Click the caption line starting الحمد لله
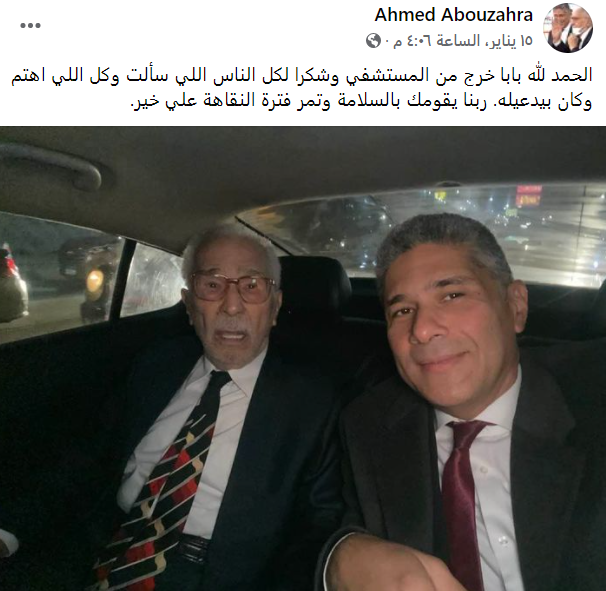 pyautogui.click(x=301, y=75)
